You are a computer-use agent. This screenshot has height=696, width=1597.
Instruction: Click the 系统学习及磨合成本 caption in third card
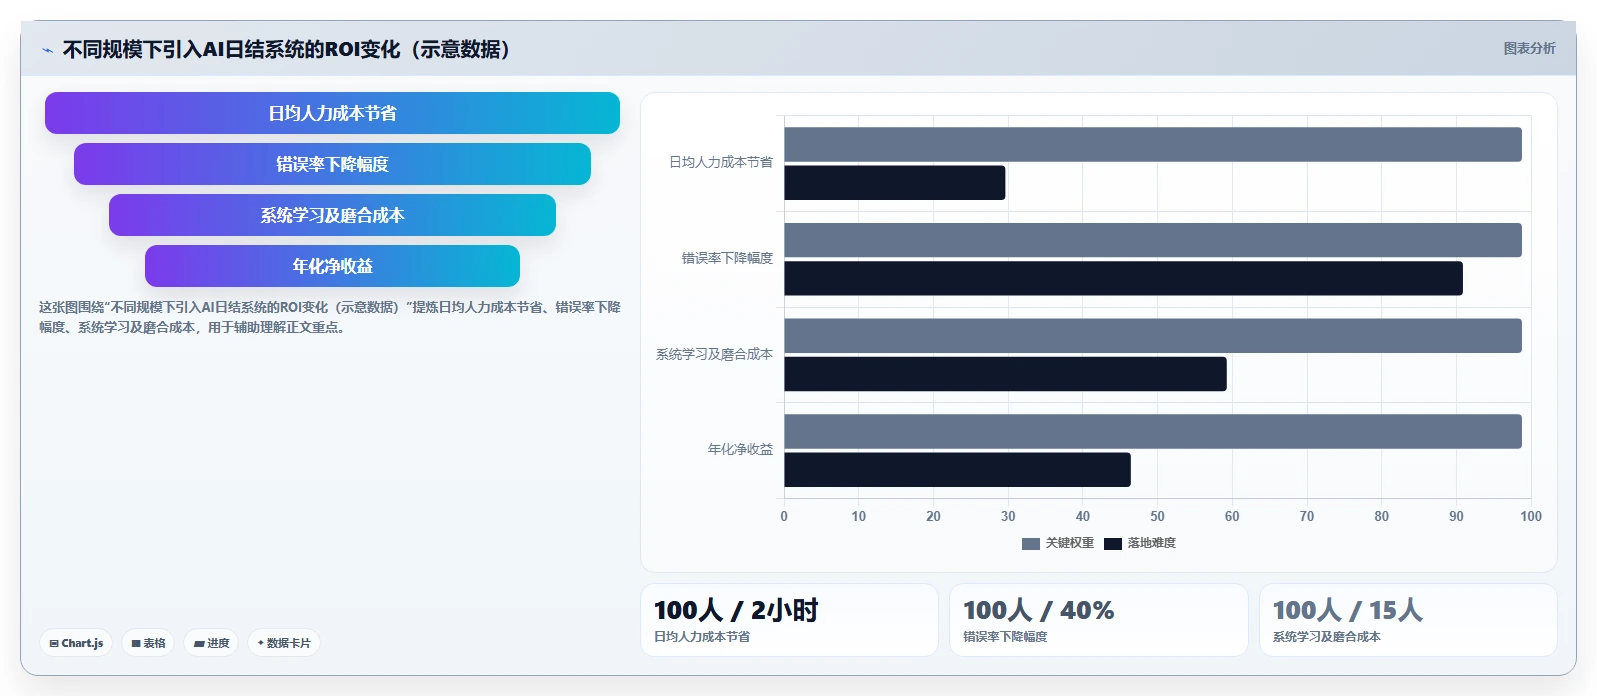click(1326, 637)
